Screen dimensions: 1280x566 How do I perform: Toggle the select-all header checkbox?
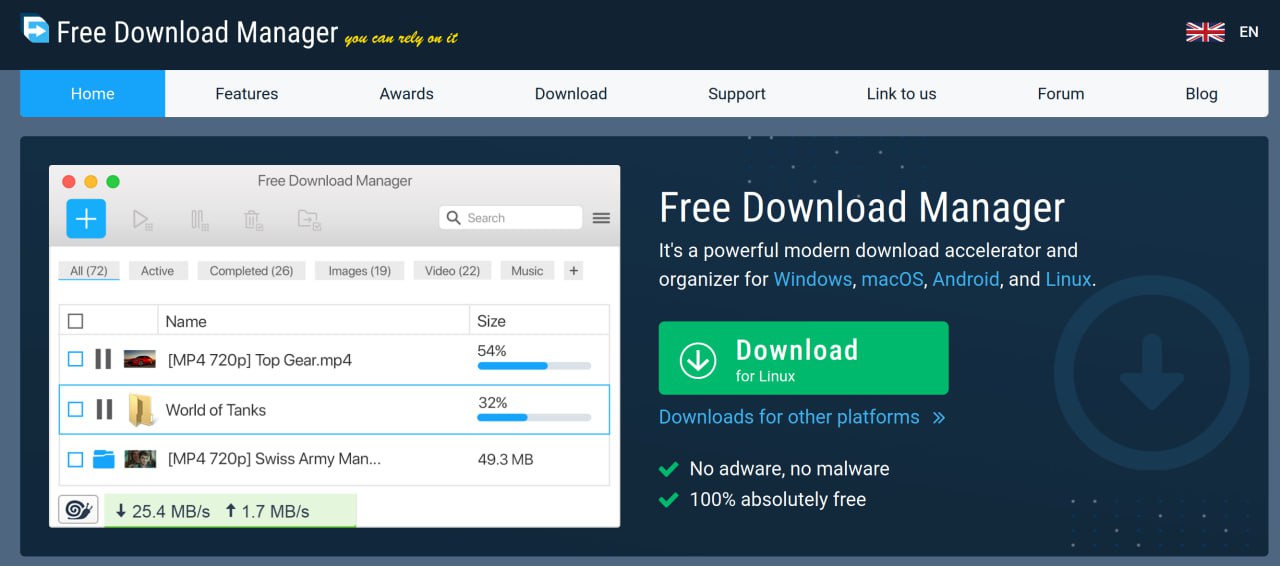click(x=75, y=321)
